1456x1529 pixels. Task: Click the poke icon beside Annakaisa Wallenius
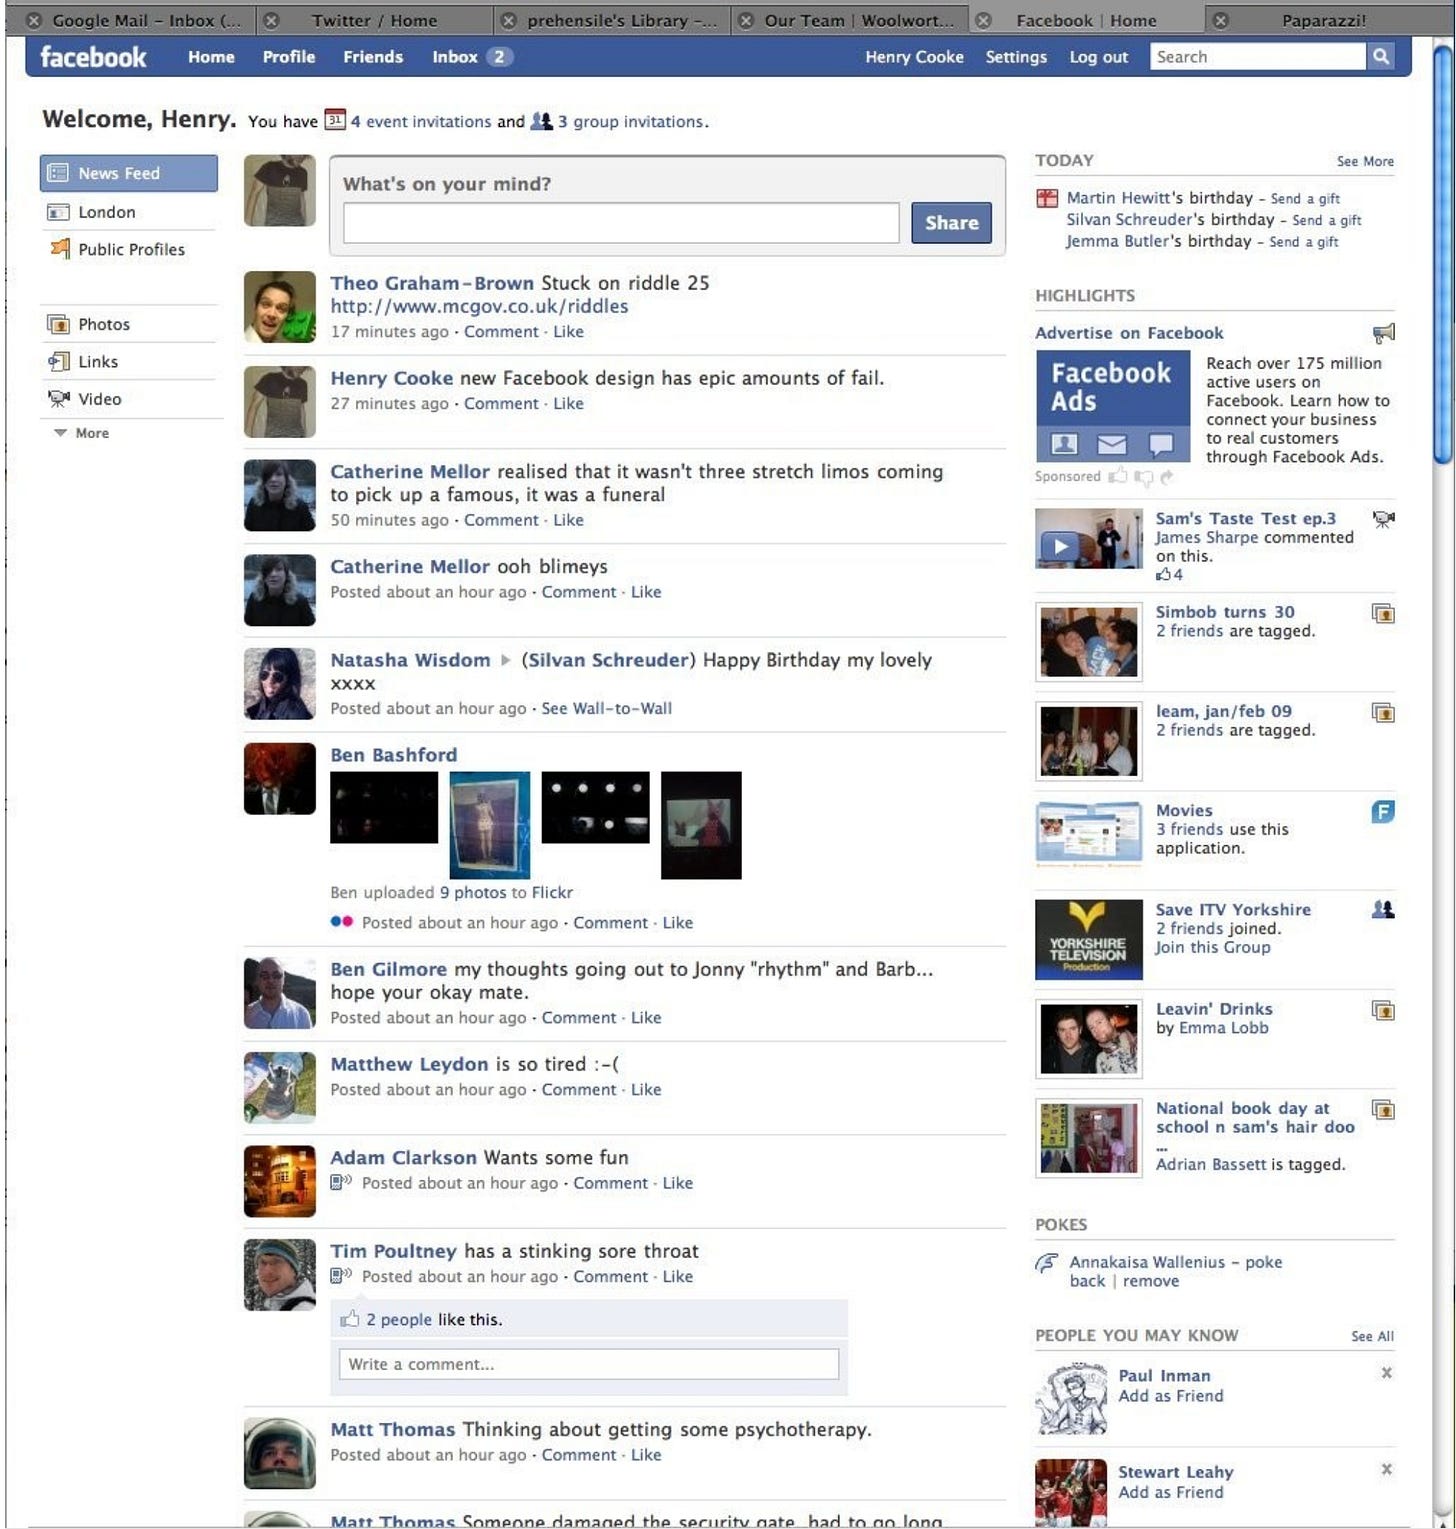pos(1047,1263)
